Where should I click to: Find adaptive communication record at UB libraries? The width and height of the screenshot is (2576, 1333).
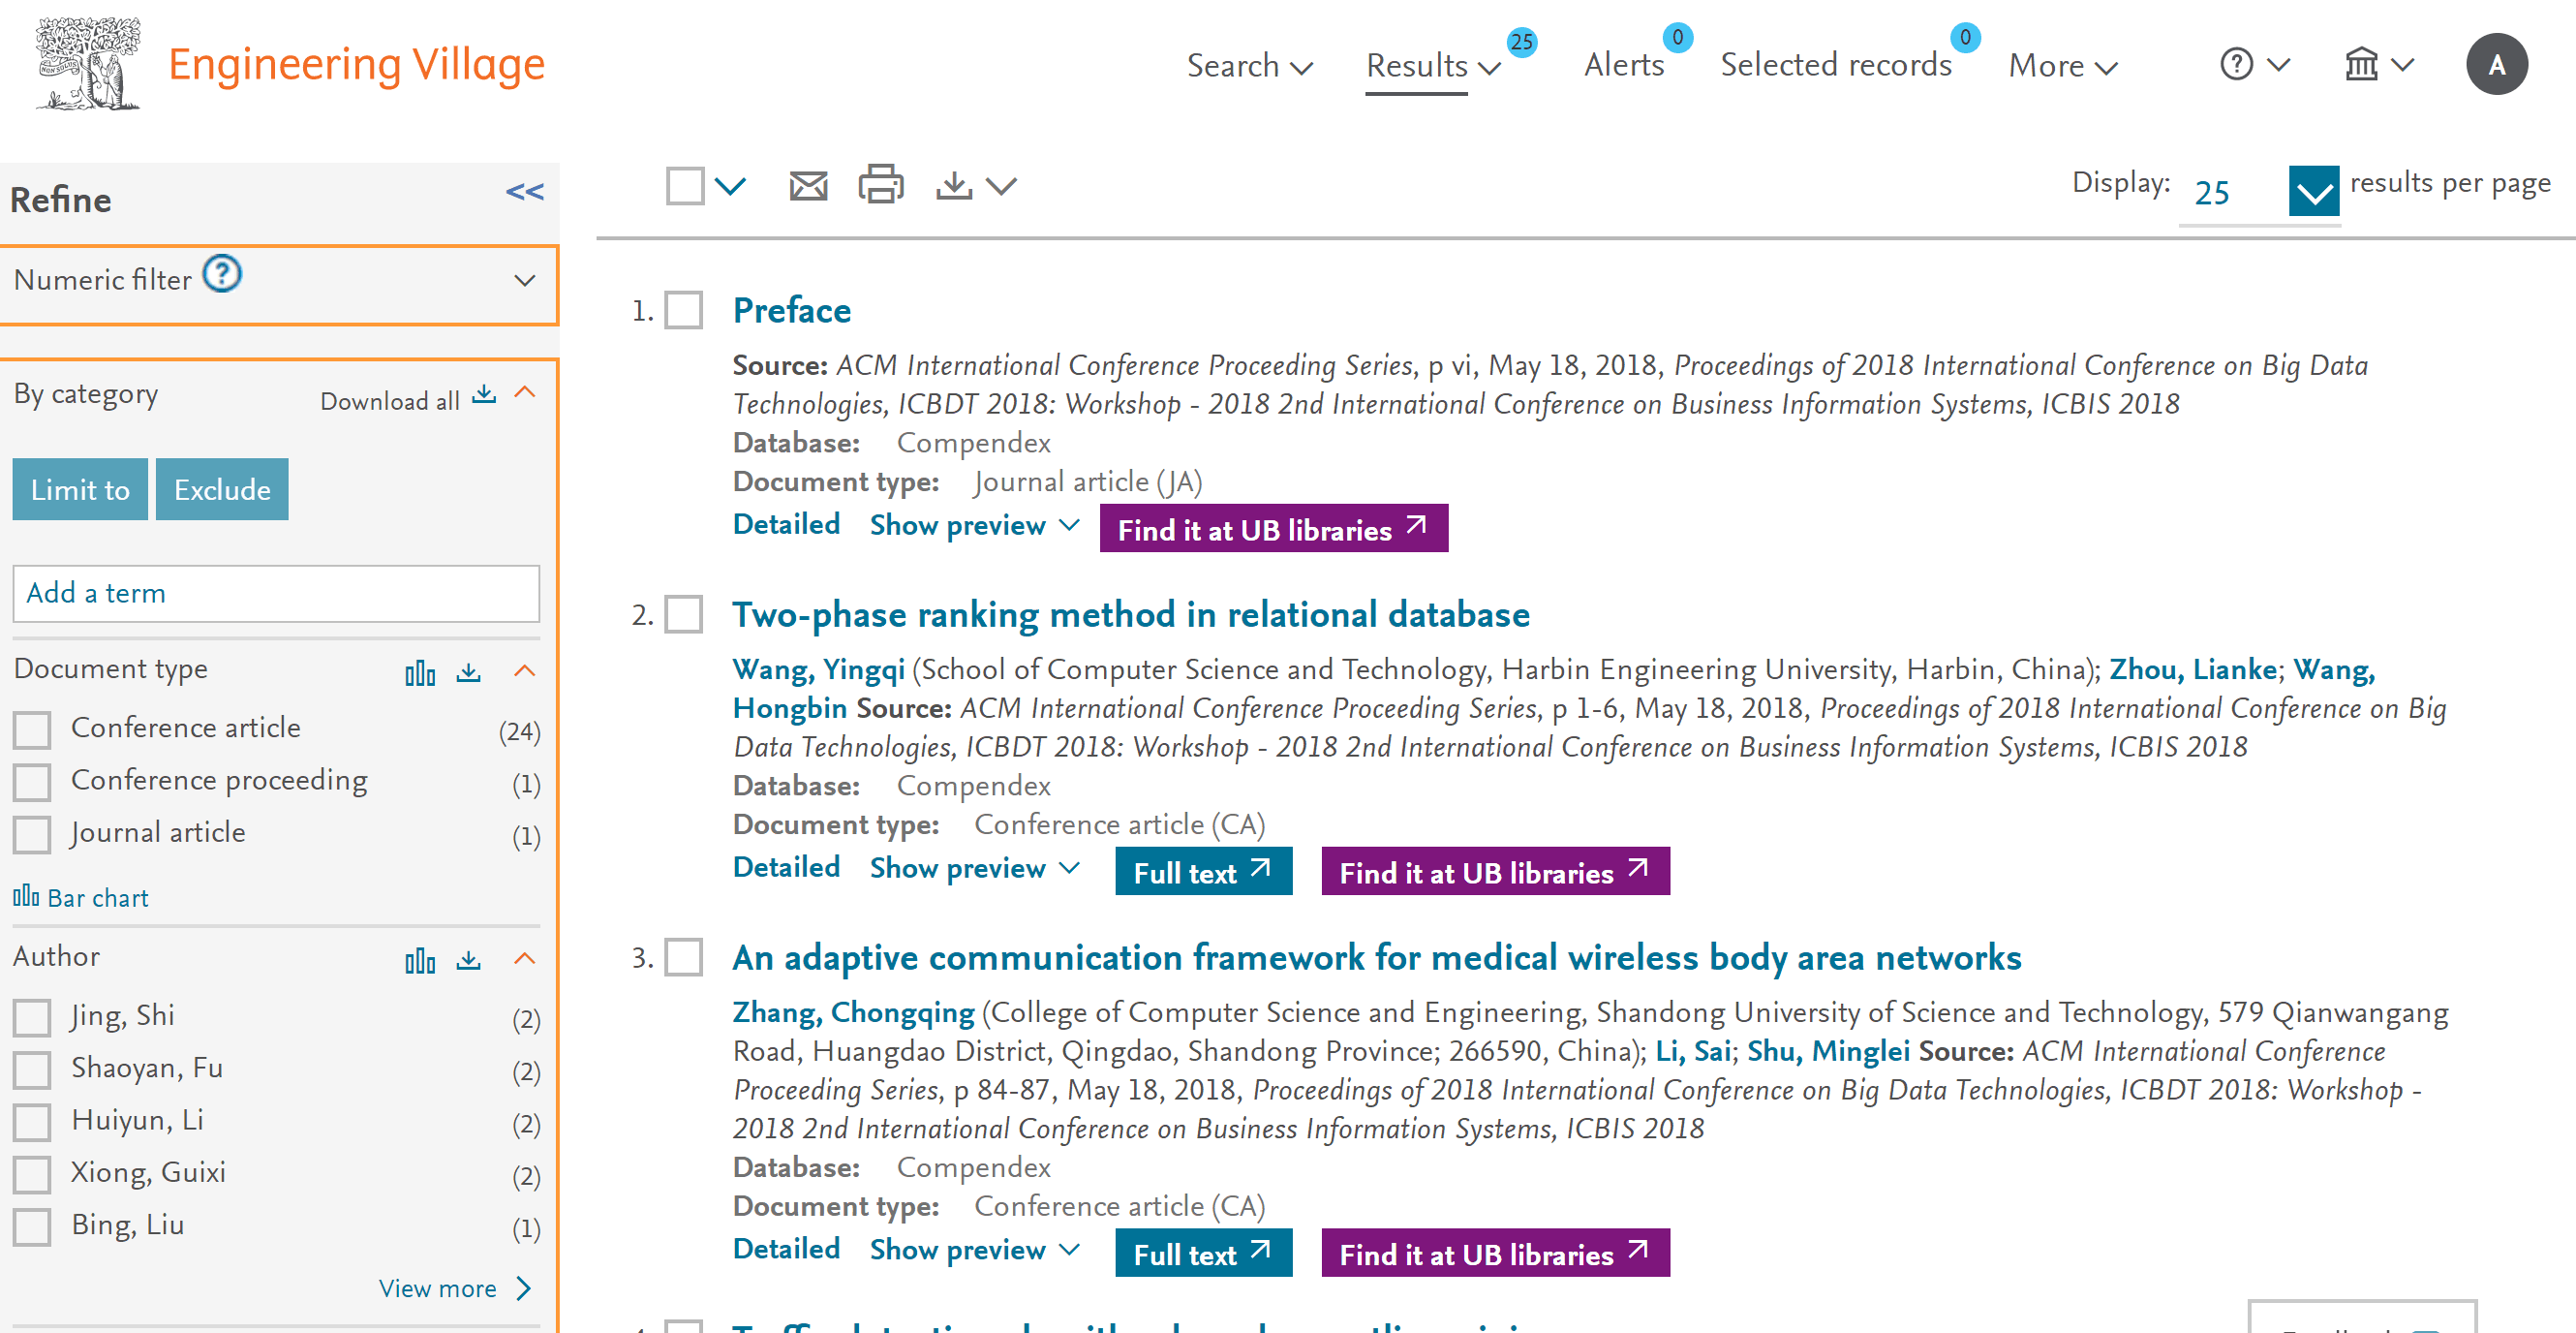coord(1496,1254)
